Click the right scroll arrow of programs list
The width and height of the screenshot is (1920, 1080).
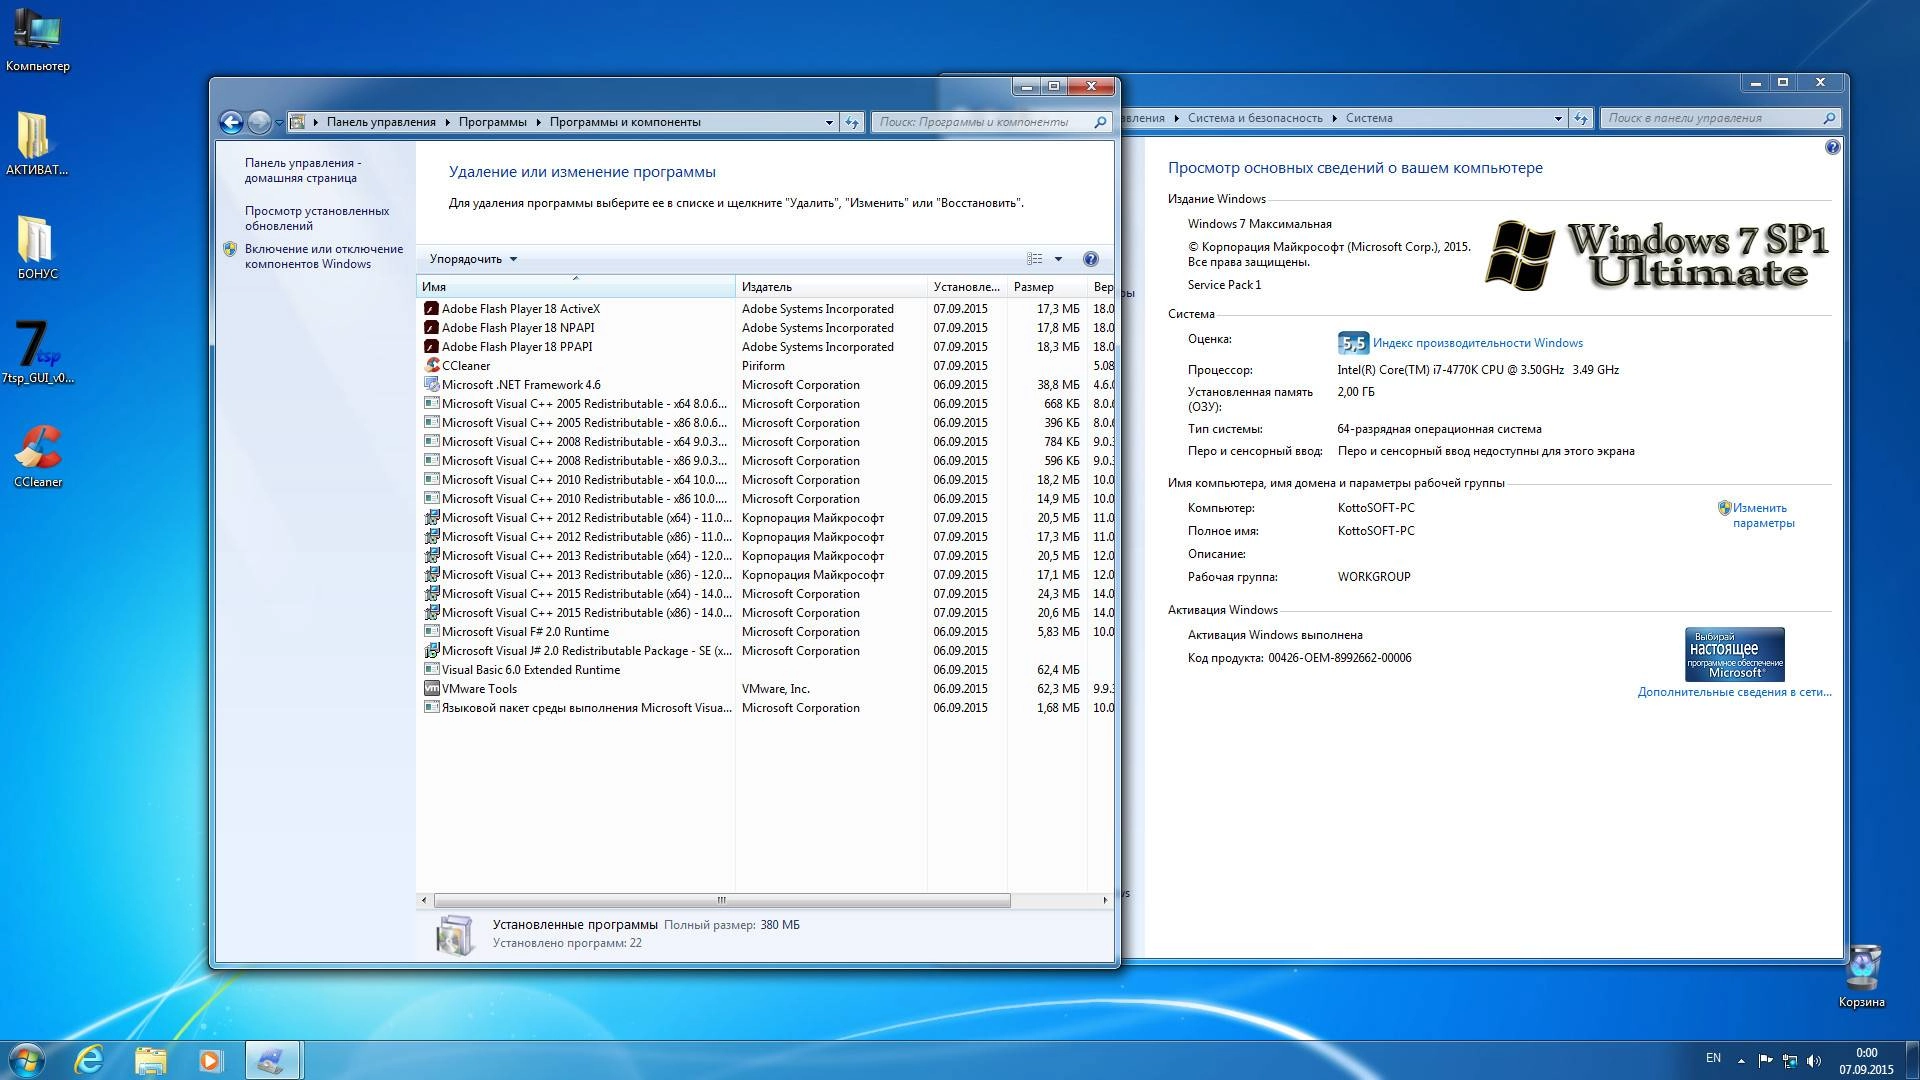coord(1105,900)
